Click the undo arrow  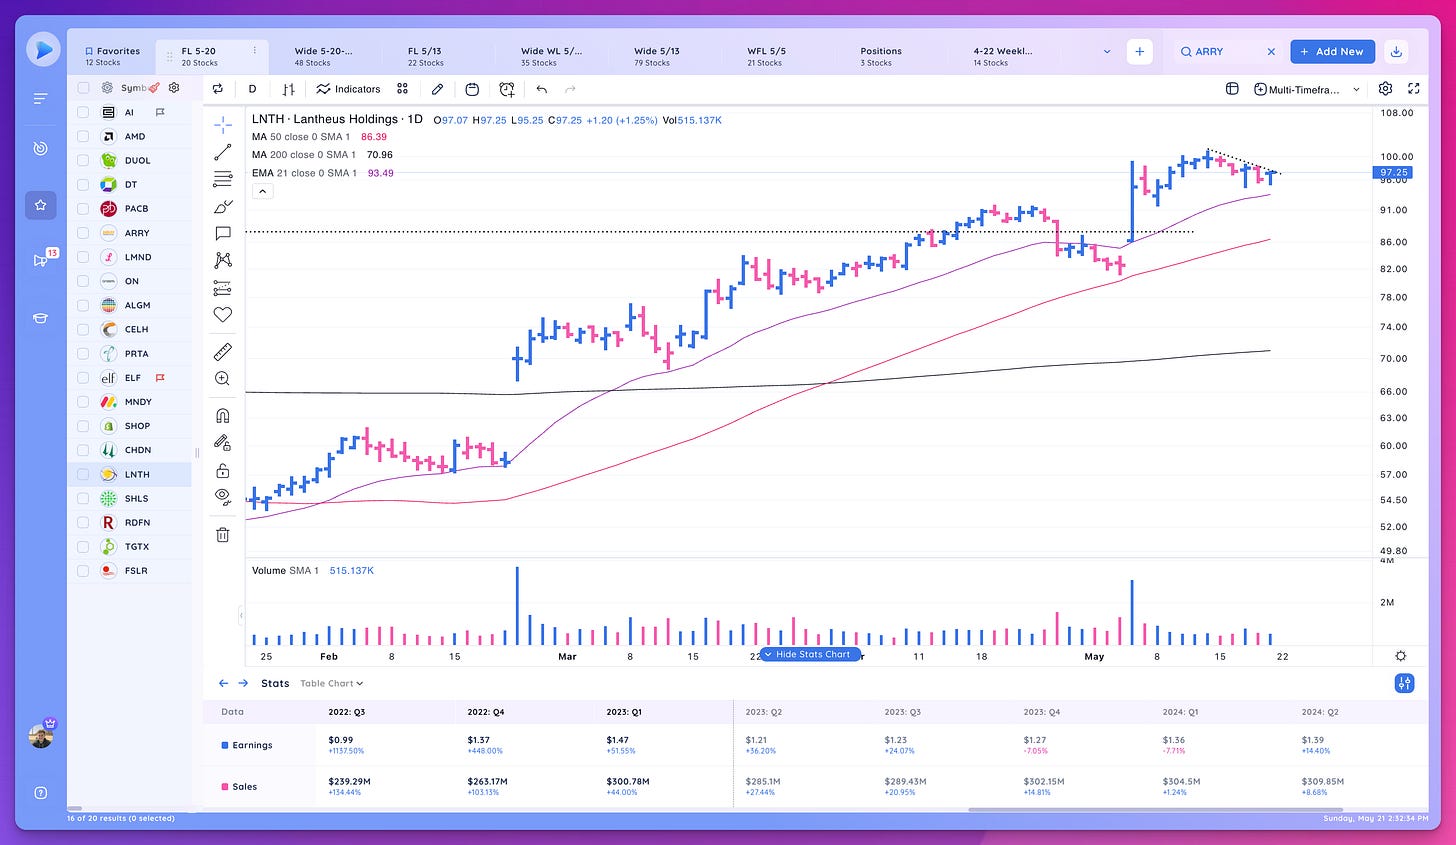(541, 89)
